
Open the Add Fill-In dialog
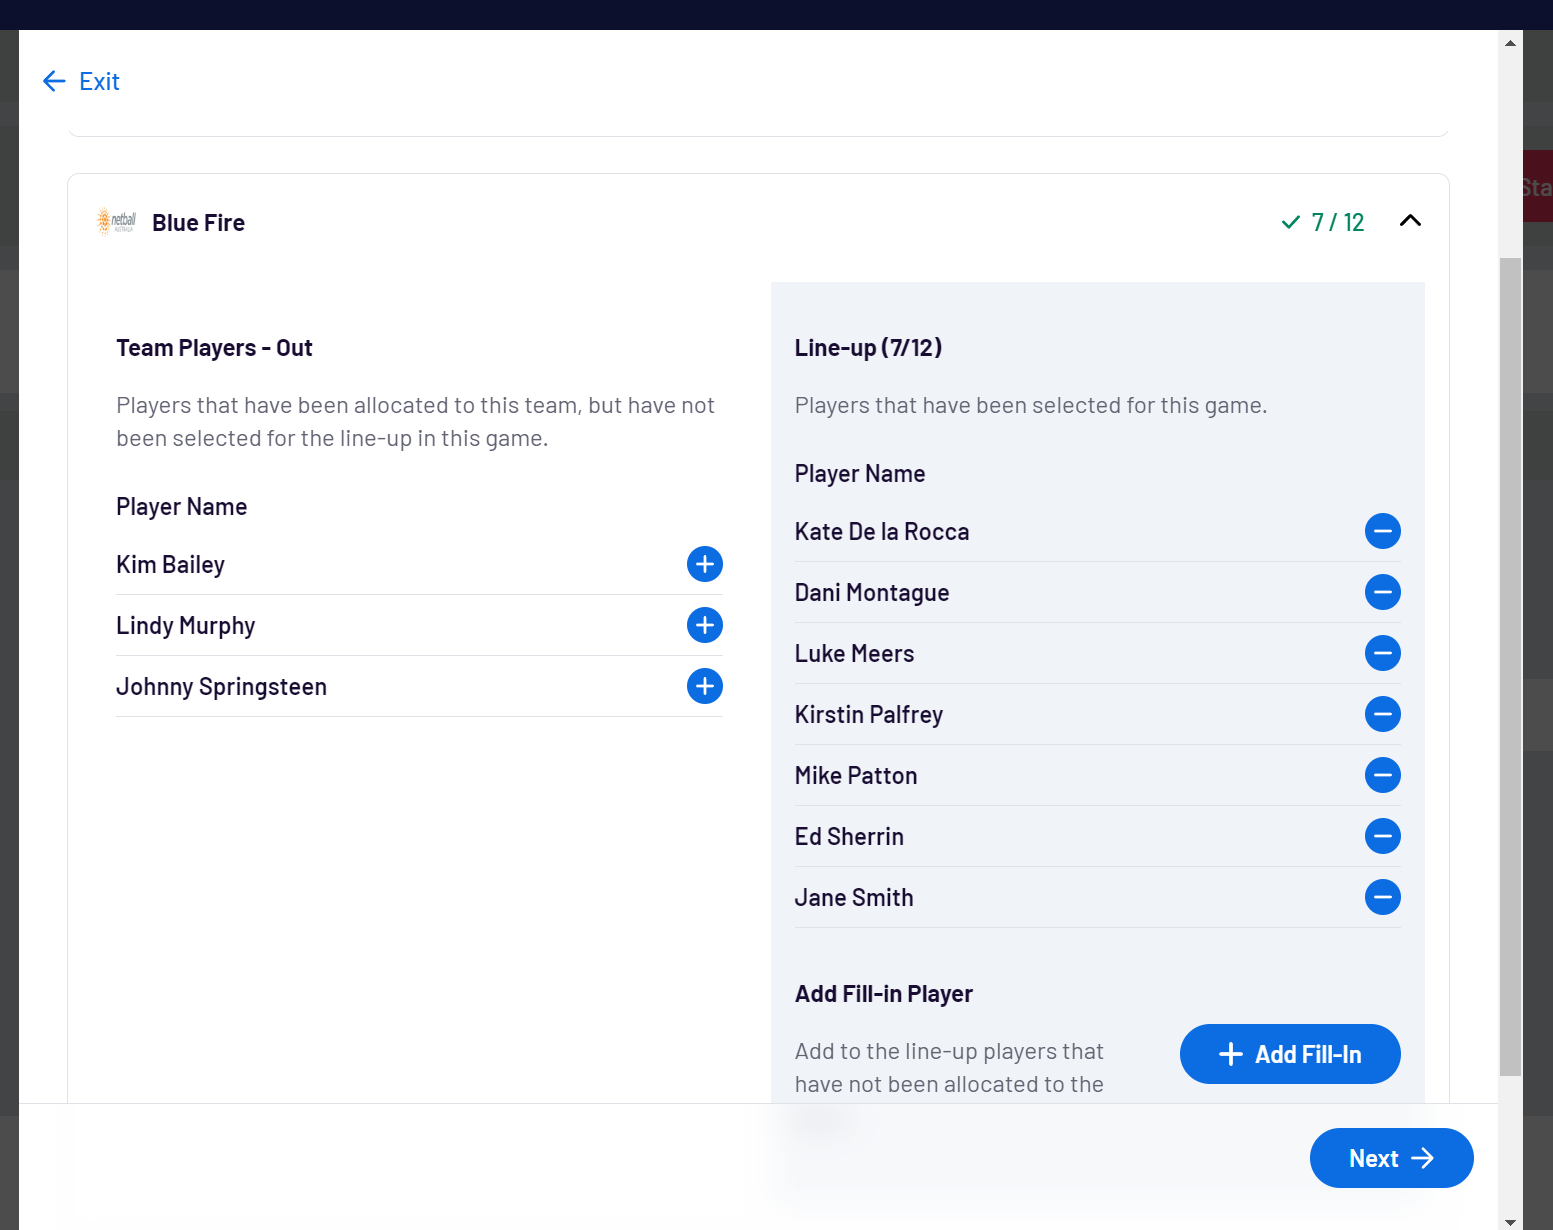(1290, 1054)
